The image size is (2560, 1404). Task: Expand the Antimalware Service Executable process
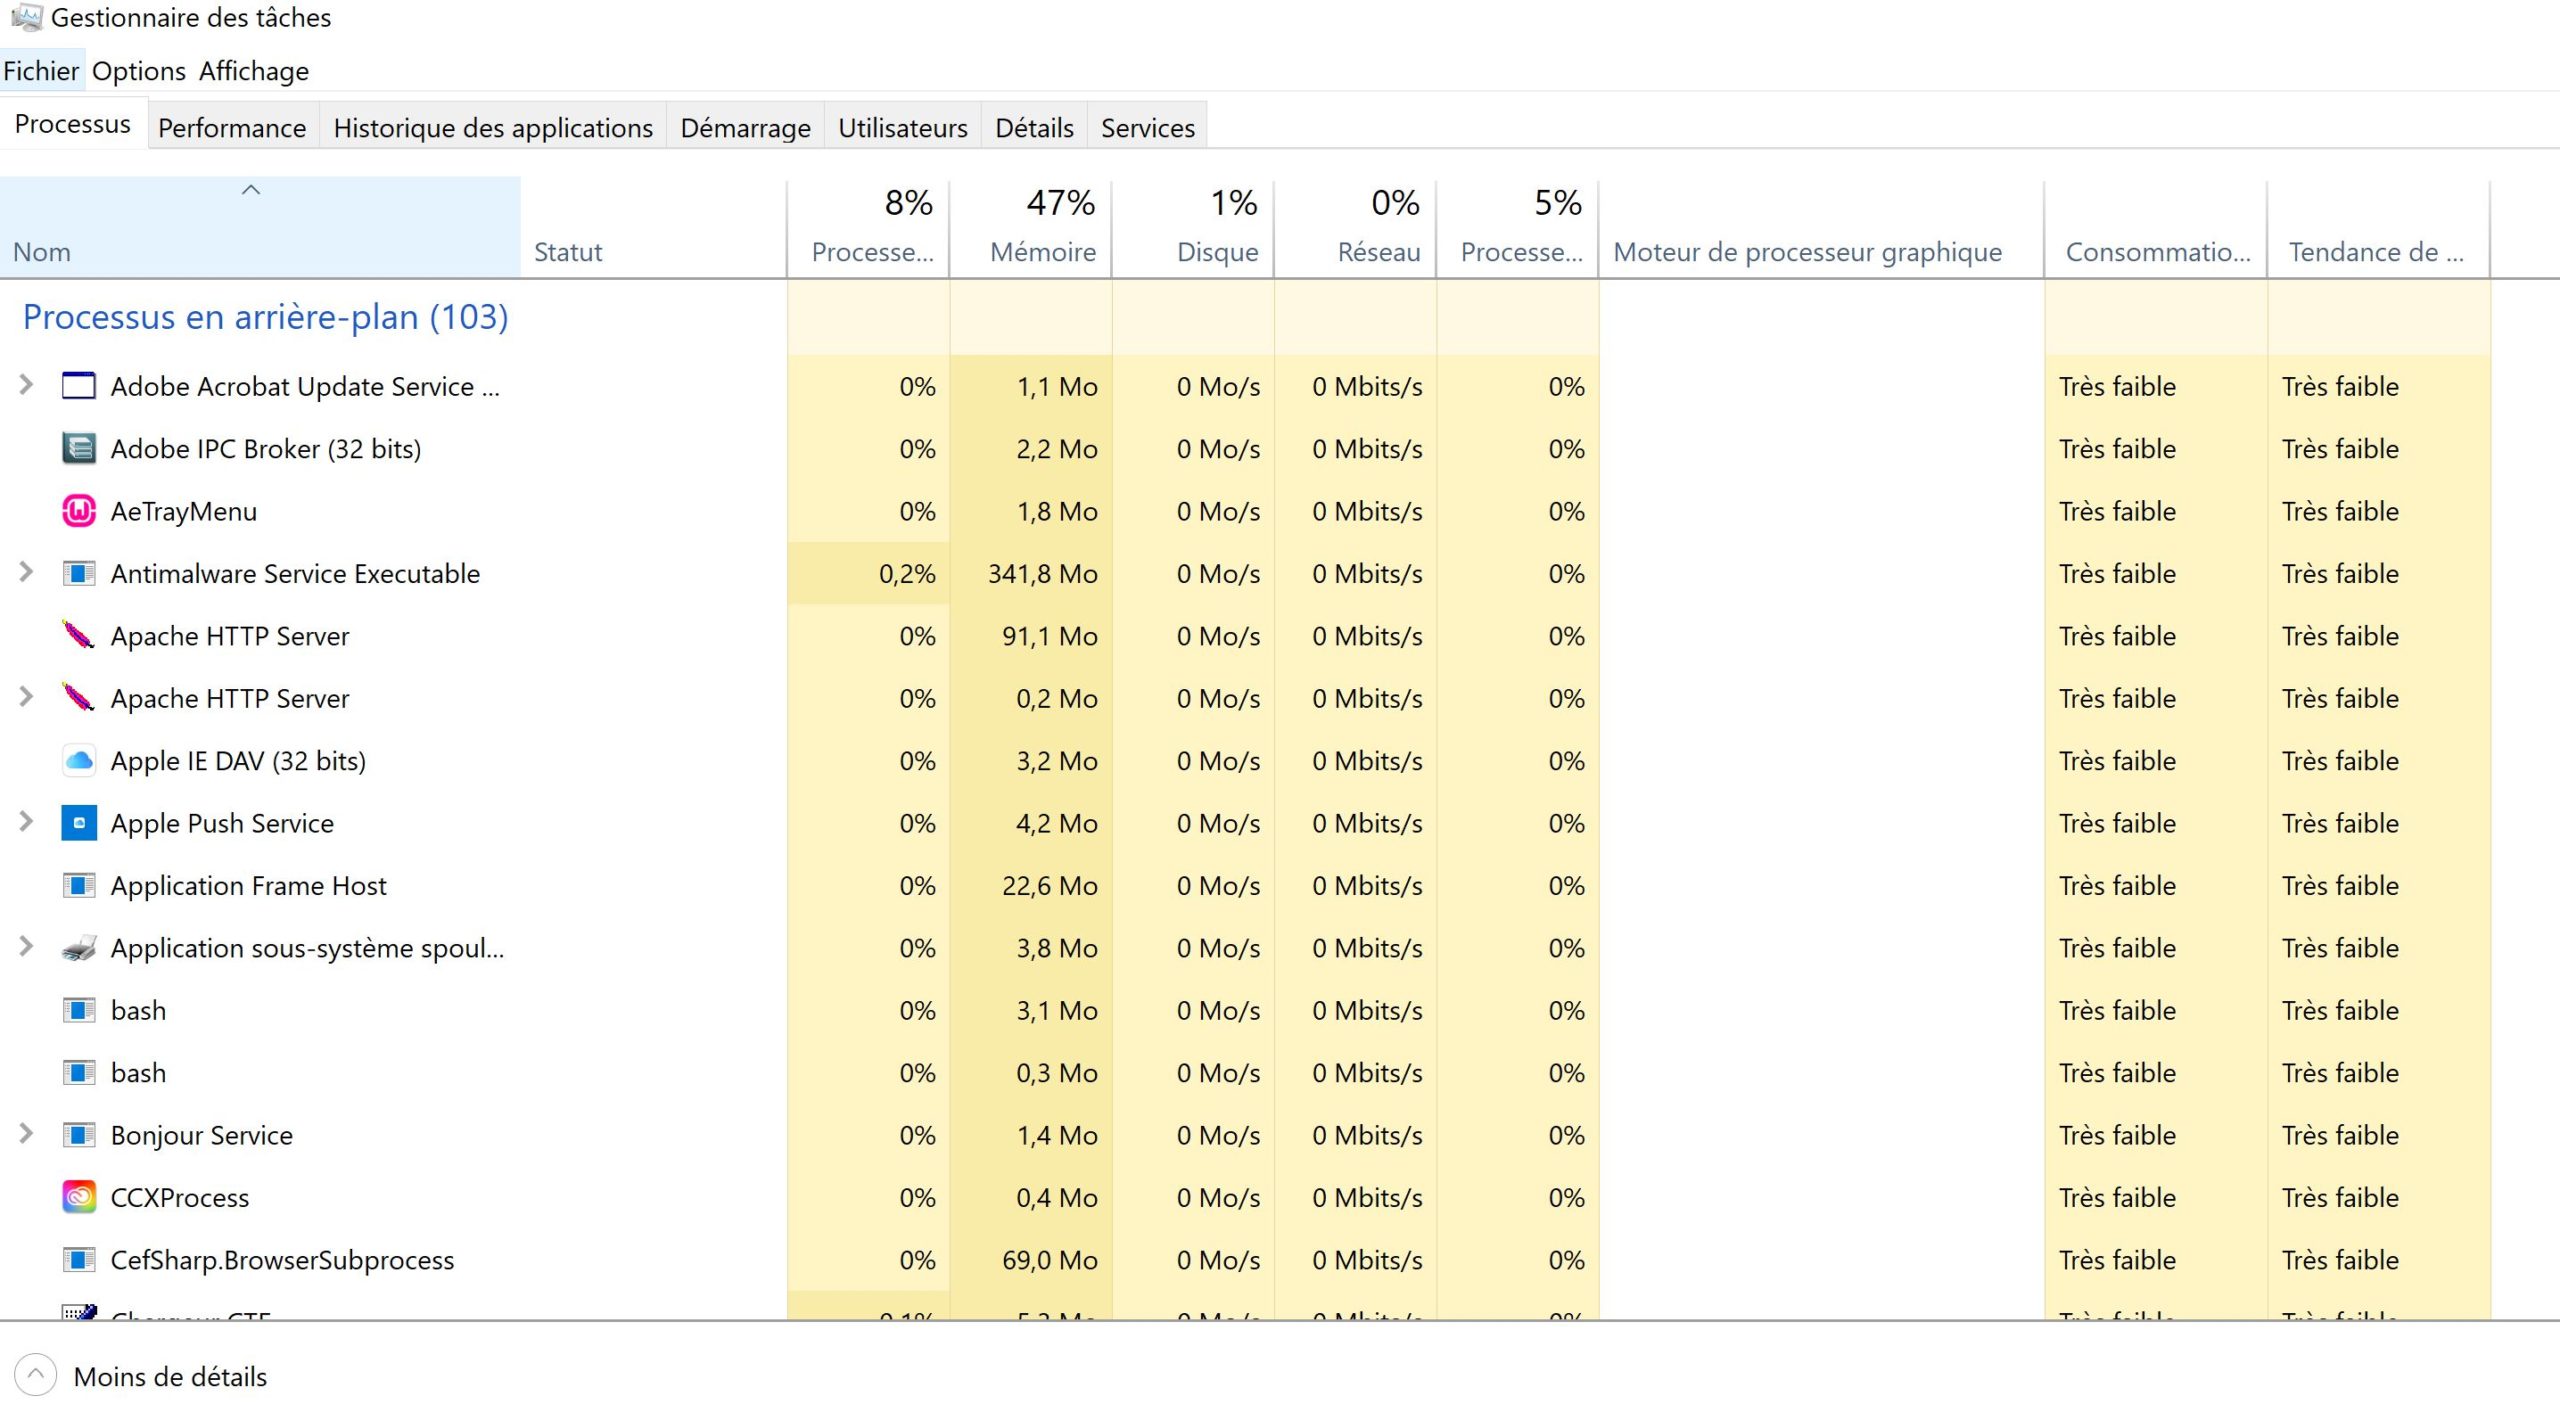(x=26, y=572)
